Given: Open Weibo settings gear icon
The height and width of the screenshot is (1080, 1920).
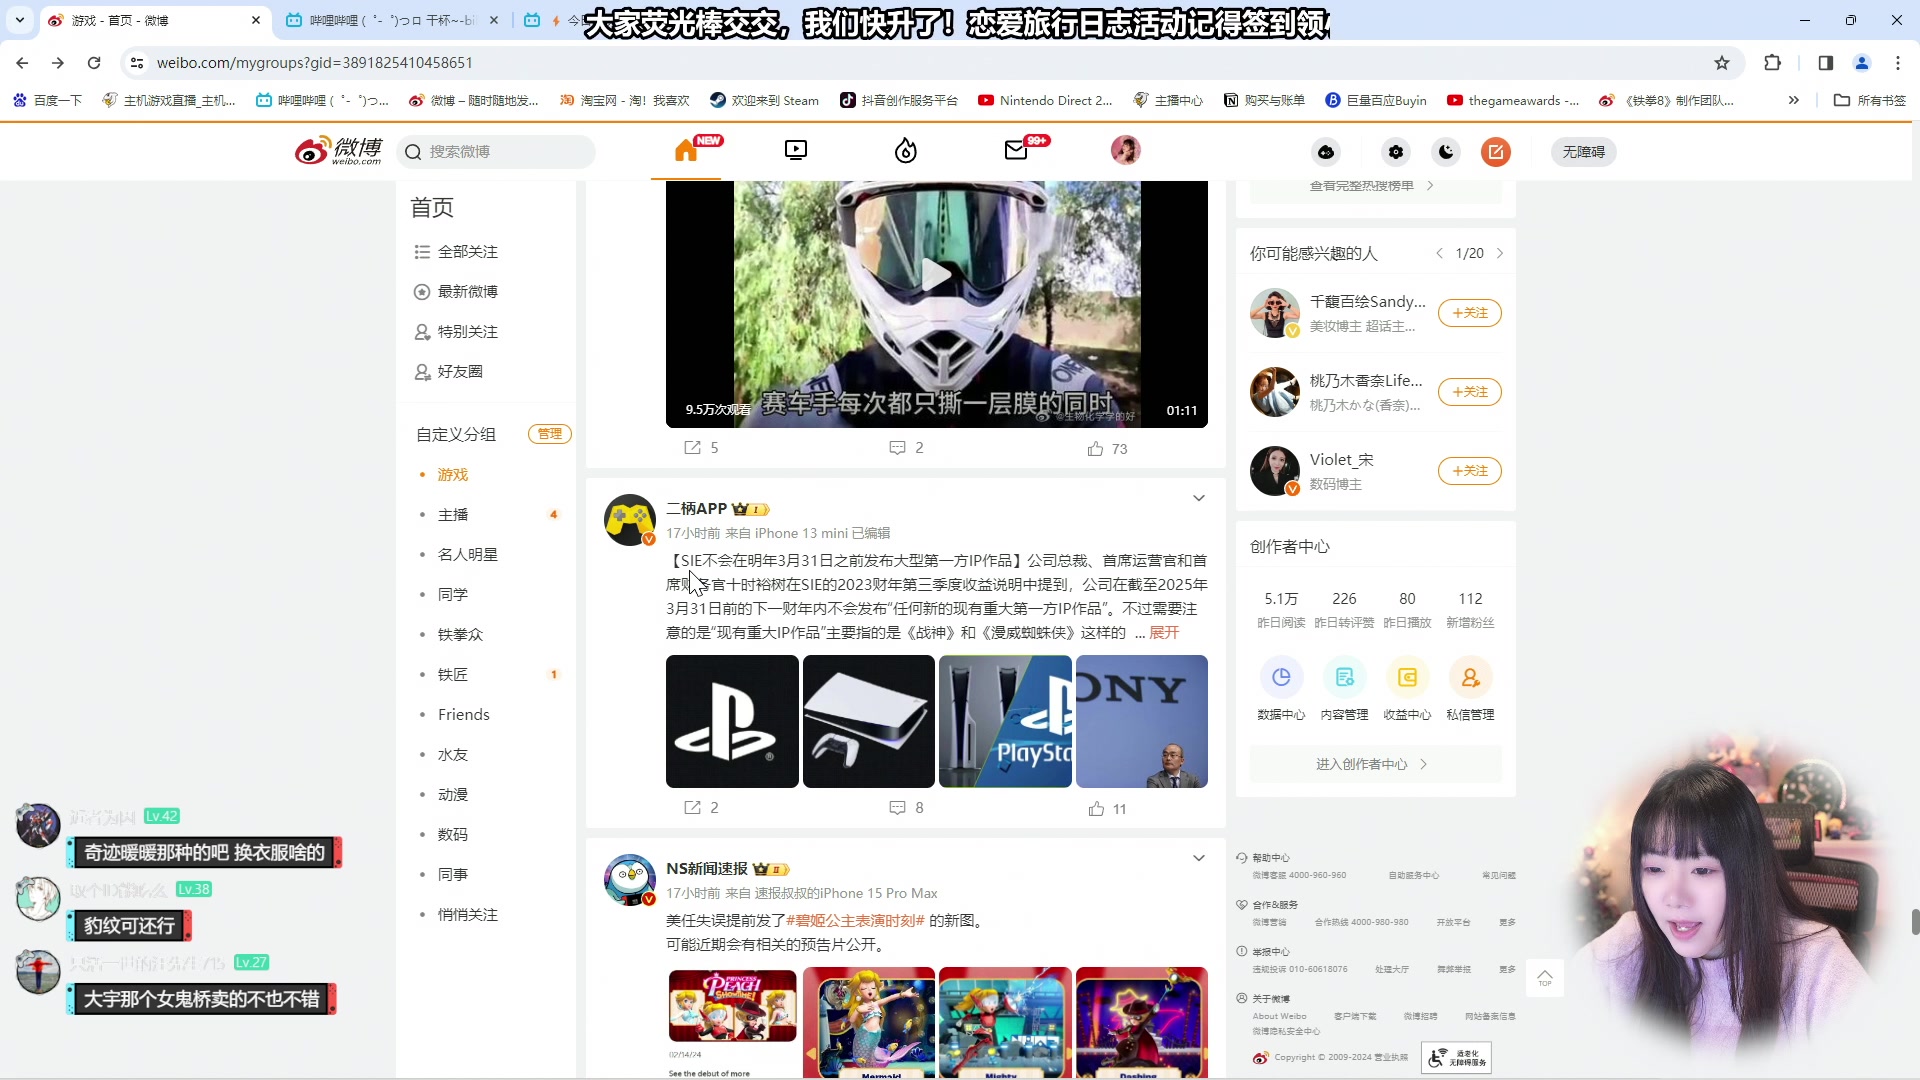Looking at the screenshot, I should click(x=1396, y=151).
